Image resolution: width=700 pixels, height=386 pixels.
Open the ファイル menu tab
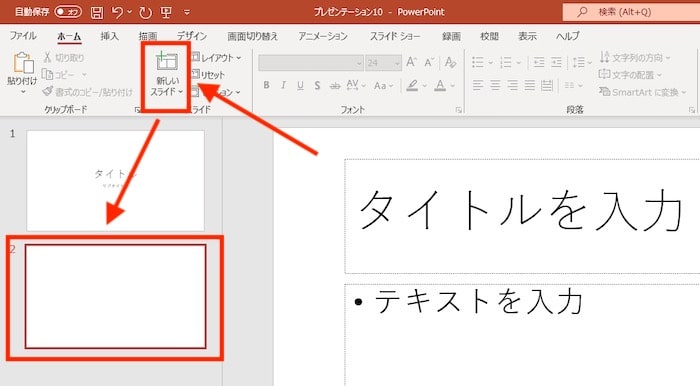[23, 36]
